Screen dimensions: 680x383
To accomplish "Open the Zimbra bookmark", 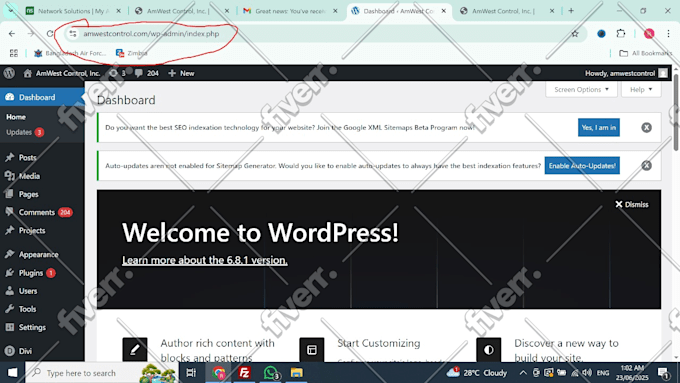I will (131, 53).
